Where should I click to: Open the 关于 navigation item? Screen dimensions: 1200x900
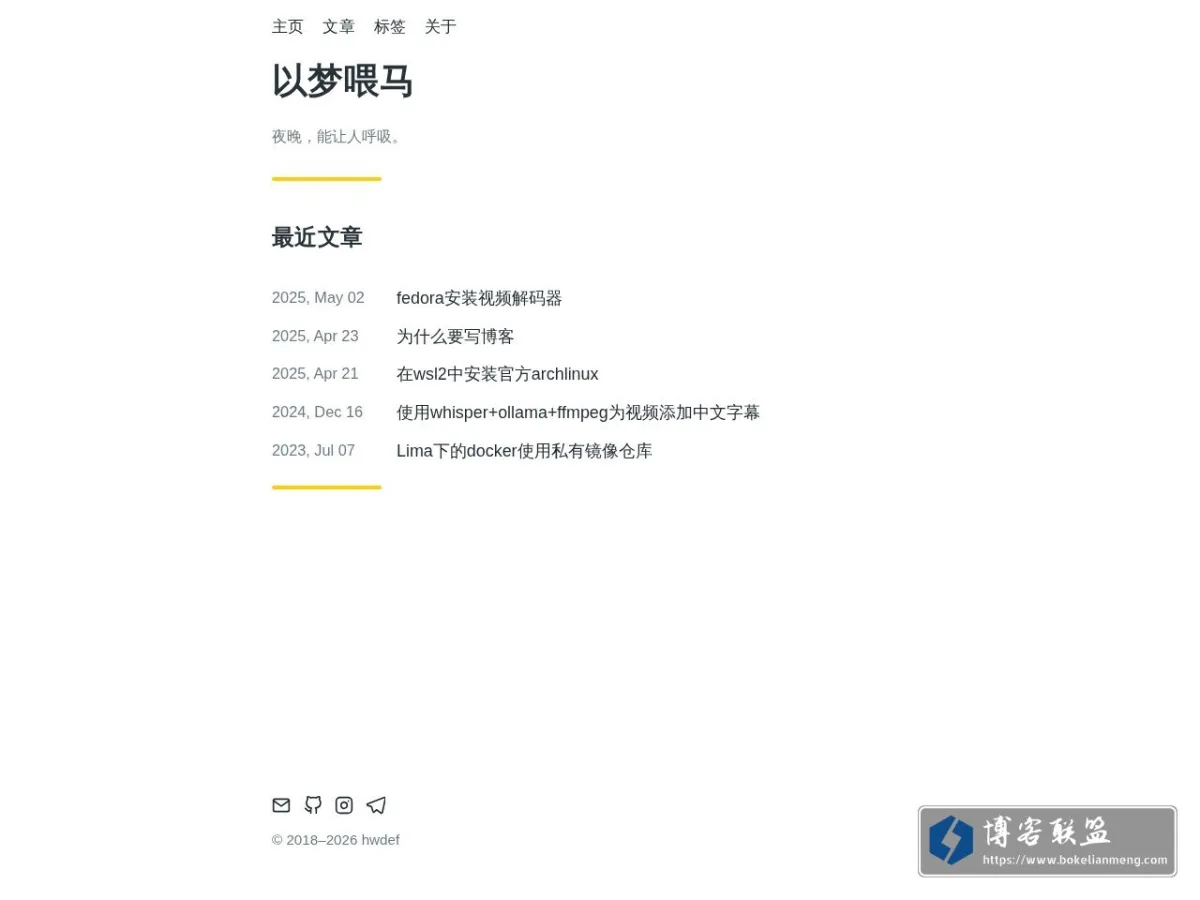[441, 27]
